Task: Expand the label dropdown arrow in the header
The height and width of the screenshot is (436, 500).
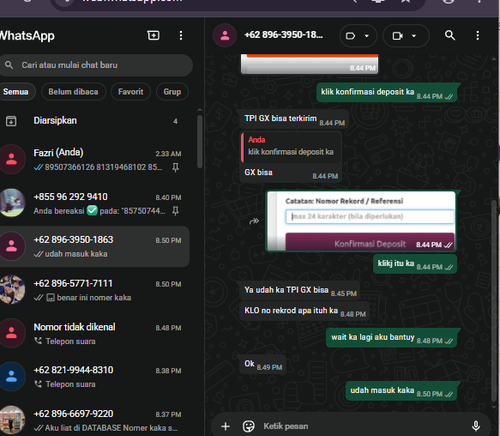Action: (x=367, y=36)
